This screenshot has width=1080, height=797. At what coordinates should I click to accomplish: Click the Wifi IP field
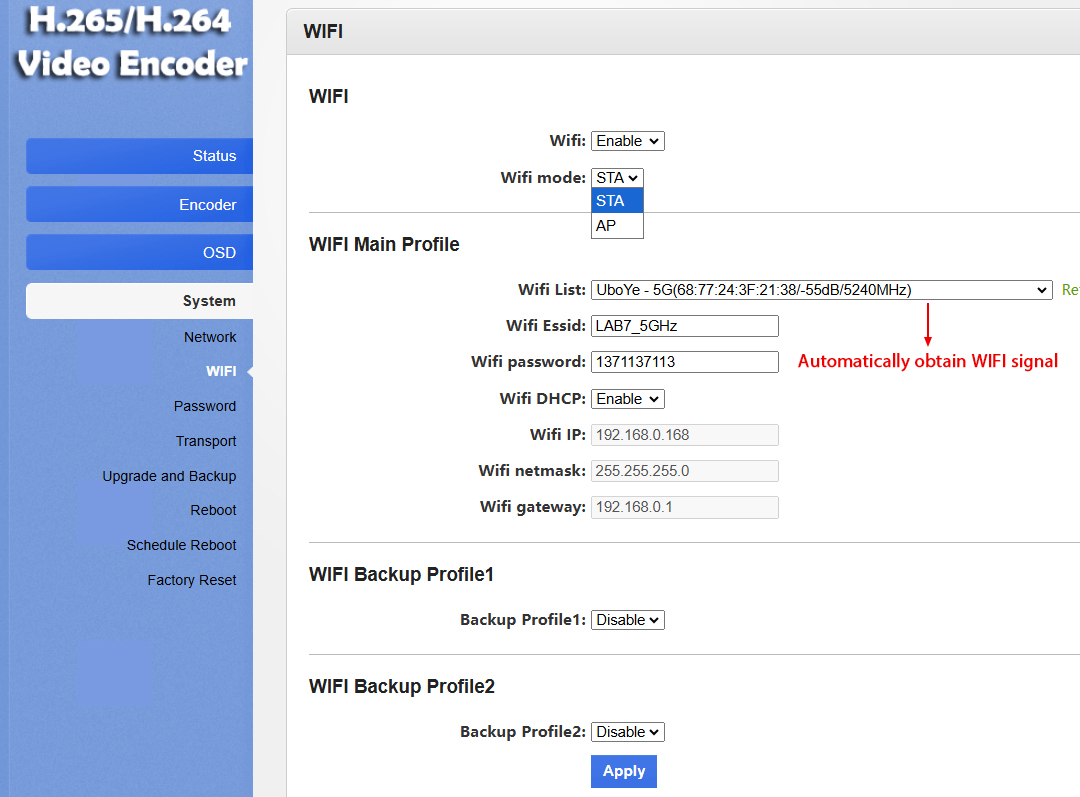[685, 435]
